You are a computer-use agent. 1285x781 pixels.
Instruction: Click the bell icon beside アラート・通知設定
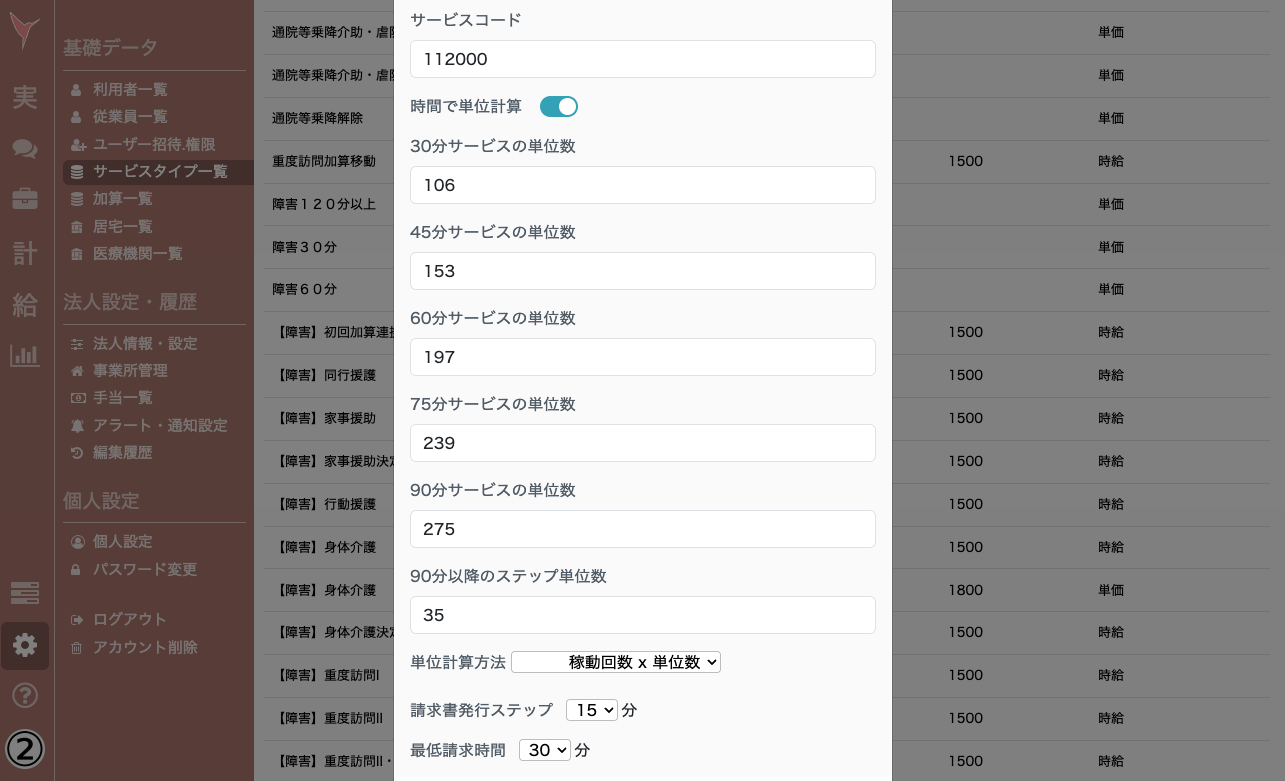point(79,425)
